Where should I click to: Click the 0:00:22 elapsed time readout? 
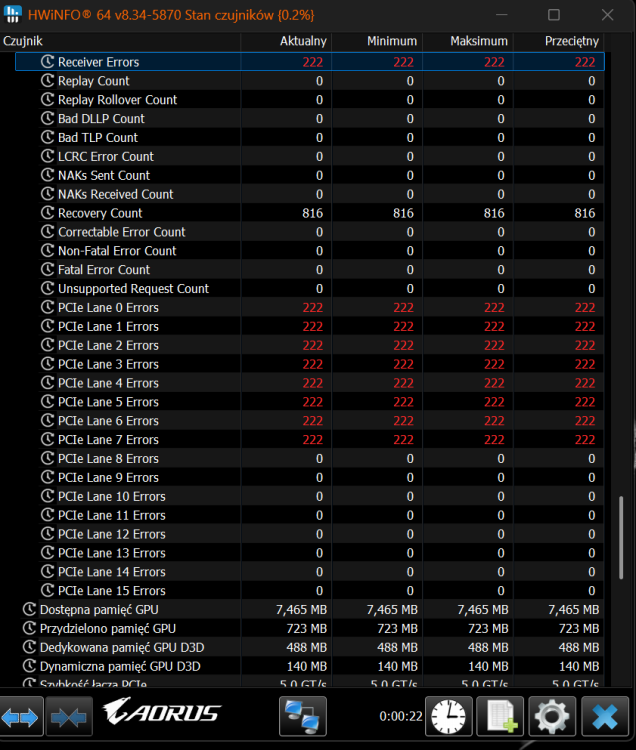(401, 716)
